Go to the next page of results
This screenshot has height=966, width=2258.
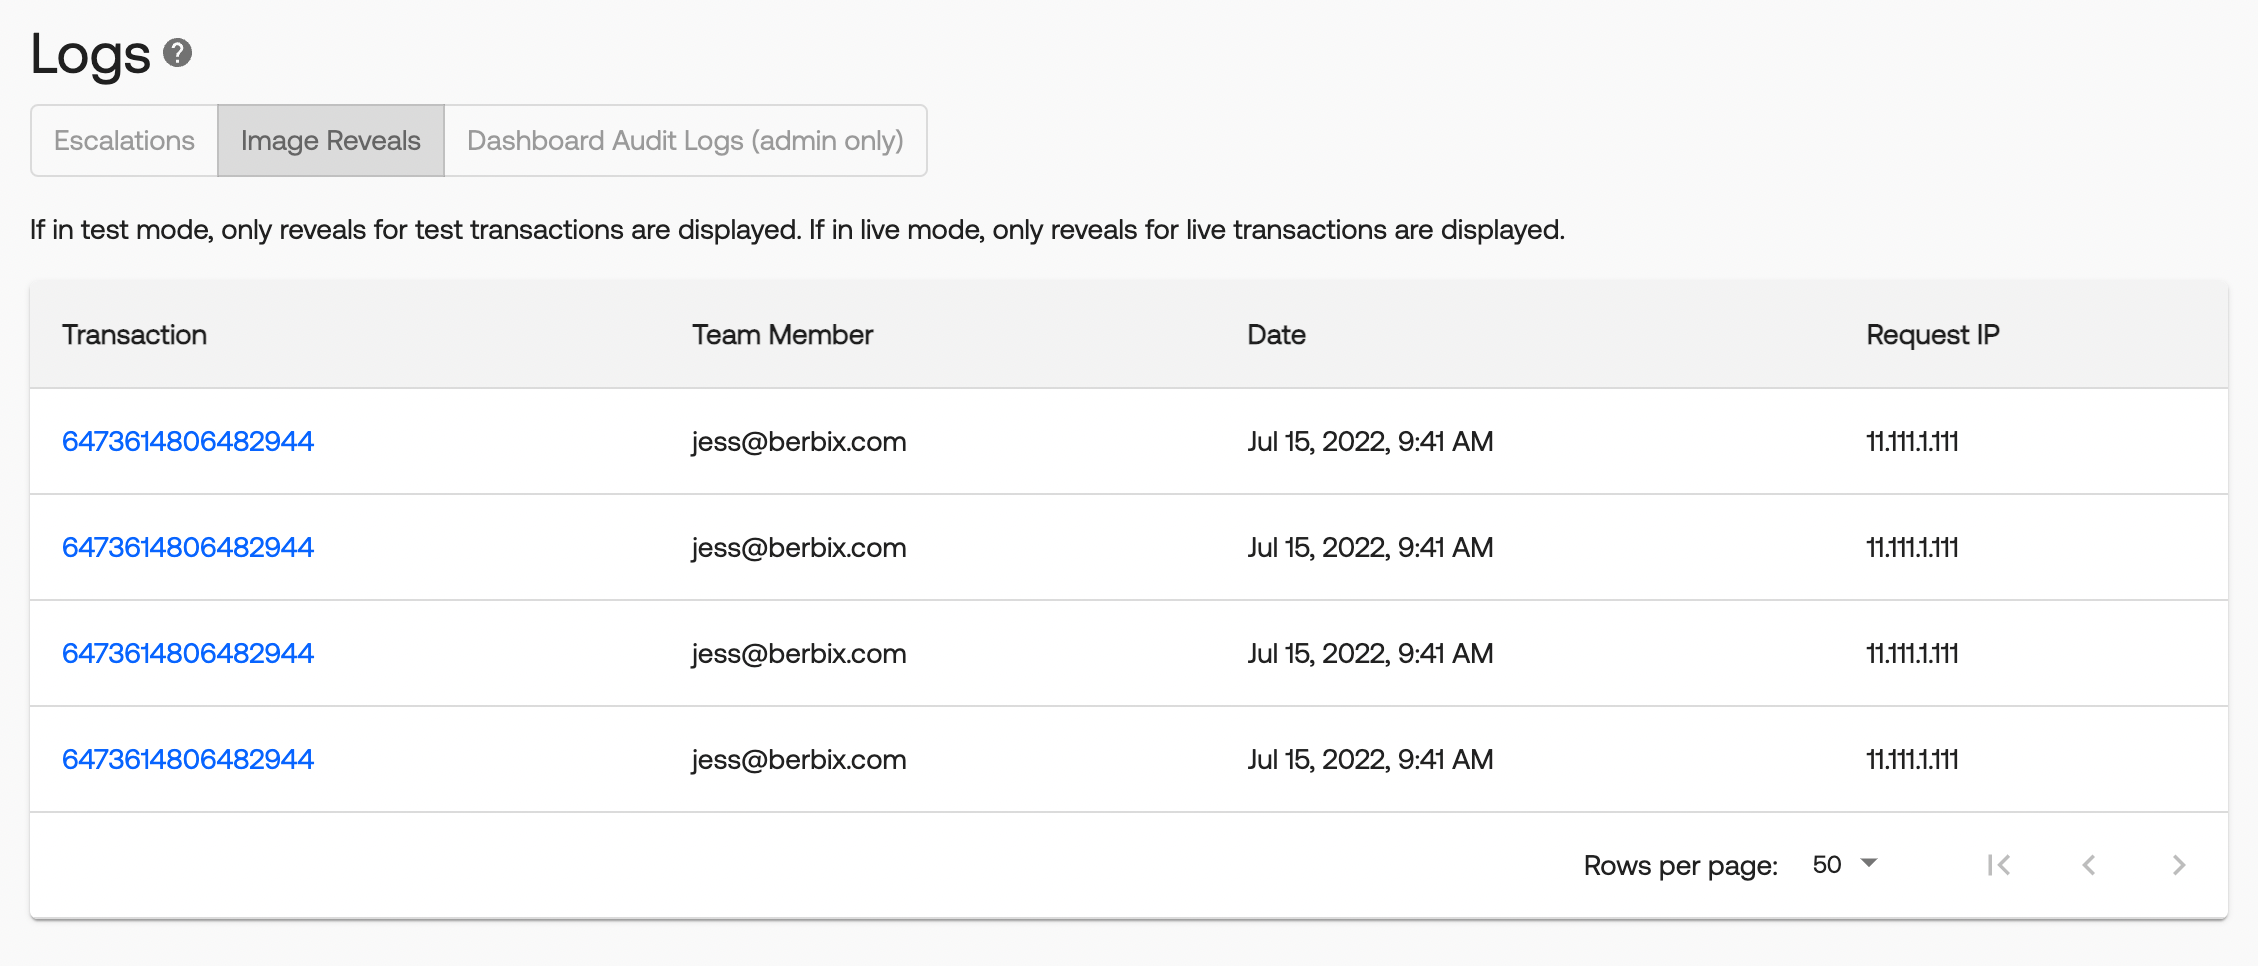[2179, 865]
